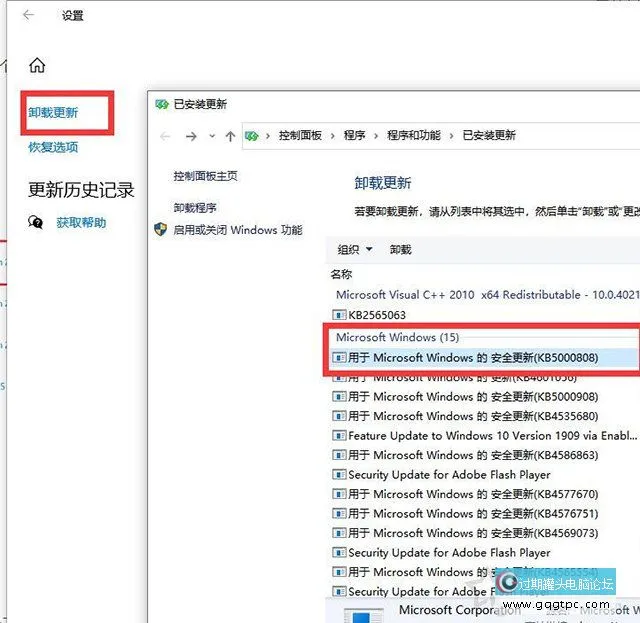Viewport: 640px width, 623px height.
Task: Expand chevron before 控制面板 breadcrumb
Action: tap(268, 136)
